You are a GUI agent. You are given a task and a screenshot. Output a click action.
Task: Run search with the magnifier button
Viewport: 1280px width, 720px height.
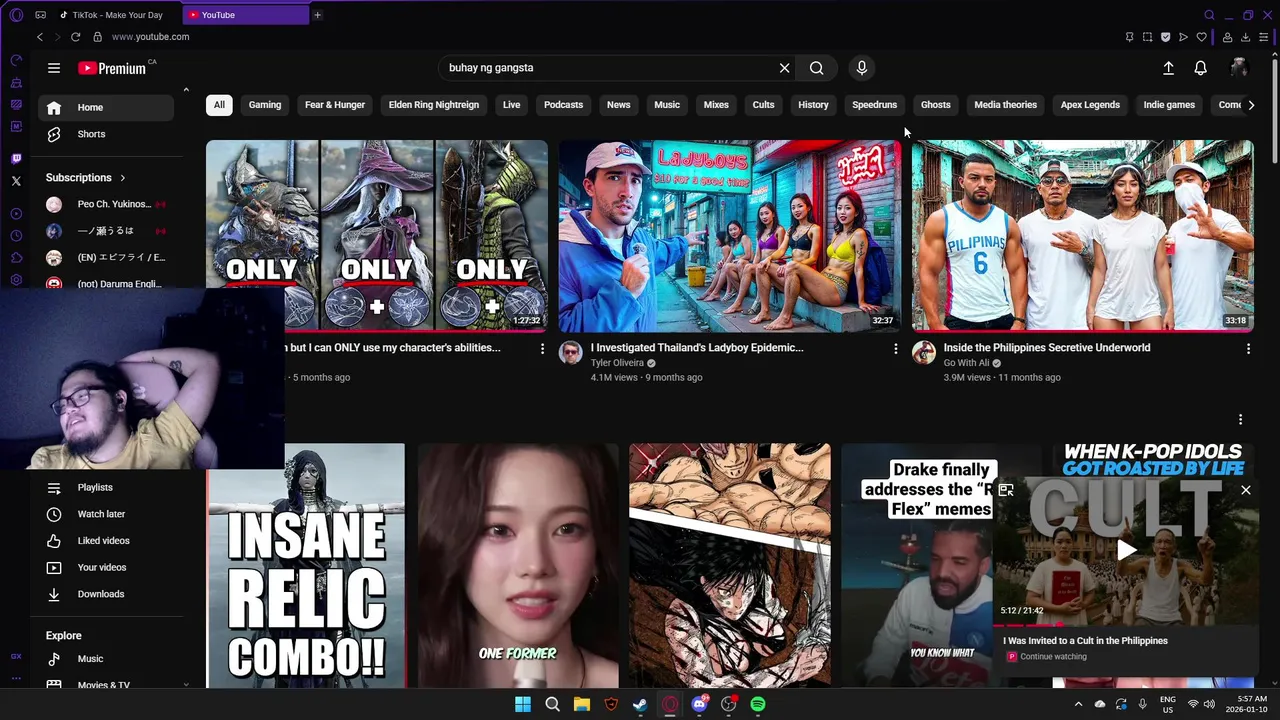pyautogui.click(x=817, y=68)
